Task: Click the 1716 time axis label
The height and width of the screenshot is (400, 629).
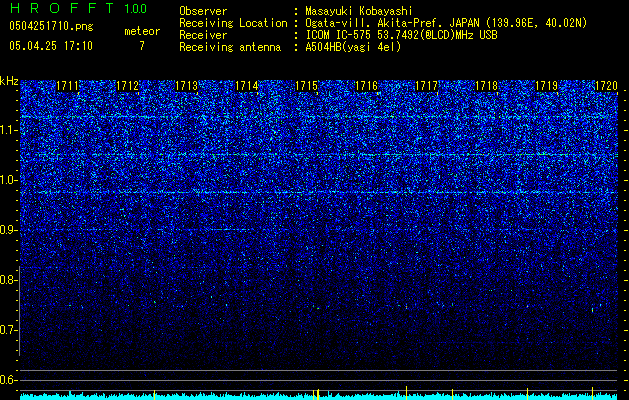Action: click(367, 86)
